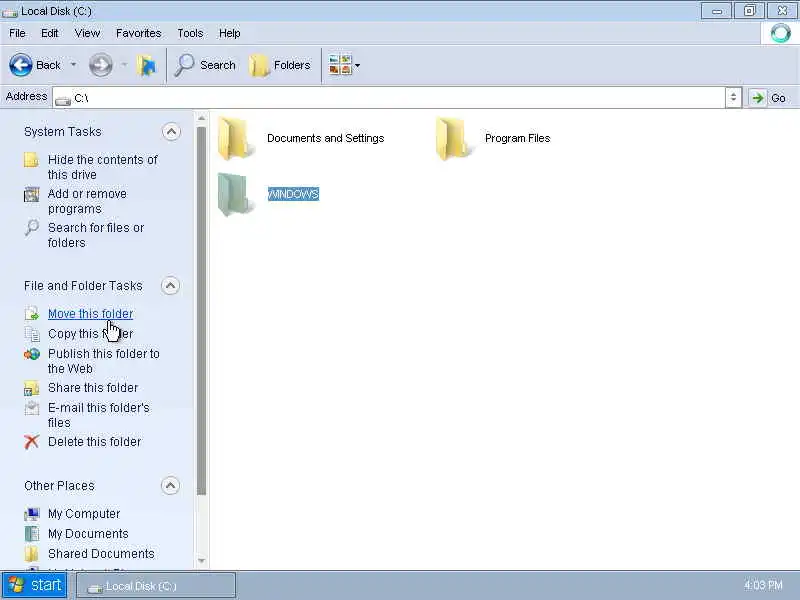
Task: Open My Documents under Other Places
Action: [88, 534]
